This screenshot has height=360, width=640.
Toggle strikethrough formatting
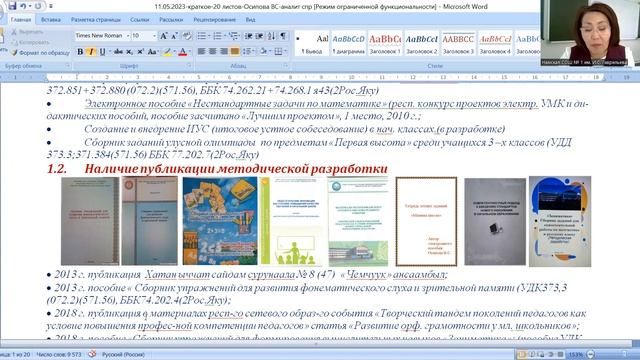(118, 51)
